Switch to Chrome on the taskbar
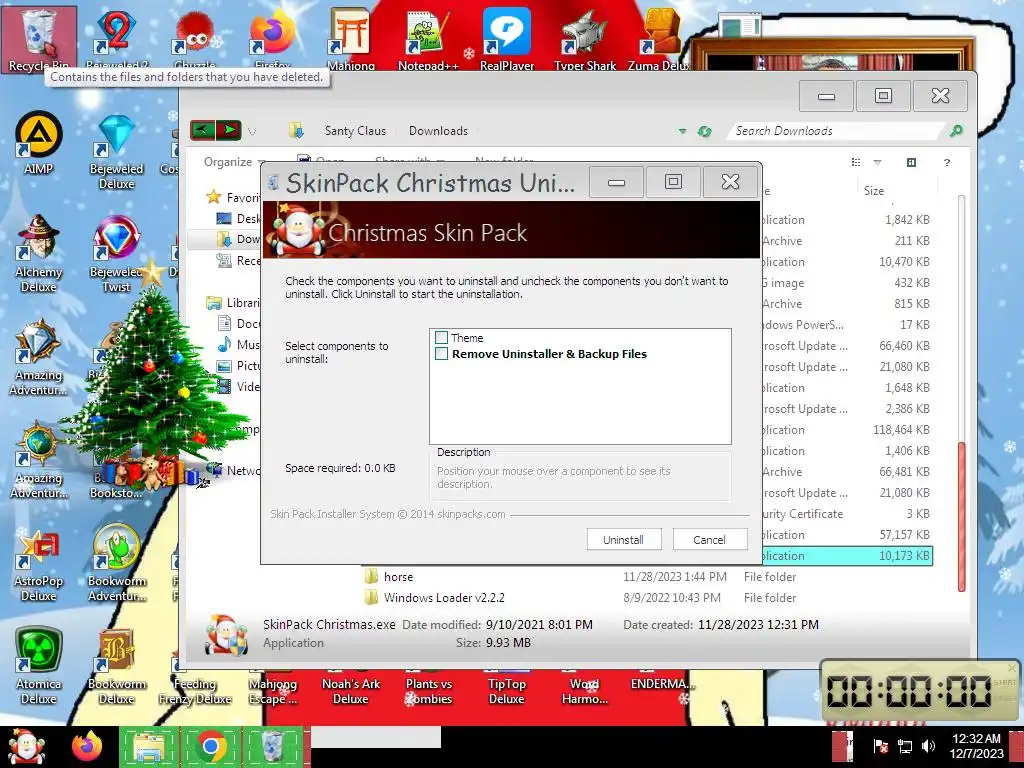The image size is (1024, 768). tap(210, 747)
